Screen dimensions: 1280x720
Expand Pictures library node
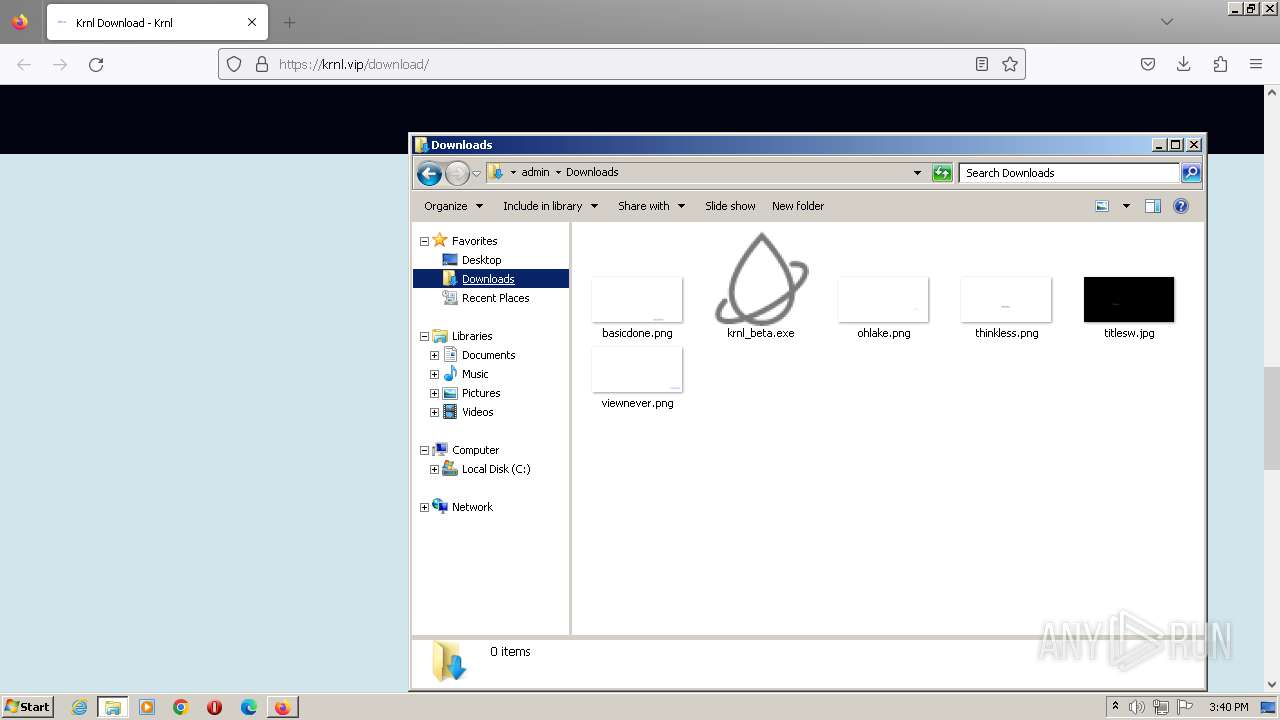point(435,393)
